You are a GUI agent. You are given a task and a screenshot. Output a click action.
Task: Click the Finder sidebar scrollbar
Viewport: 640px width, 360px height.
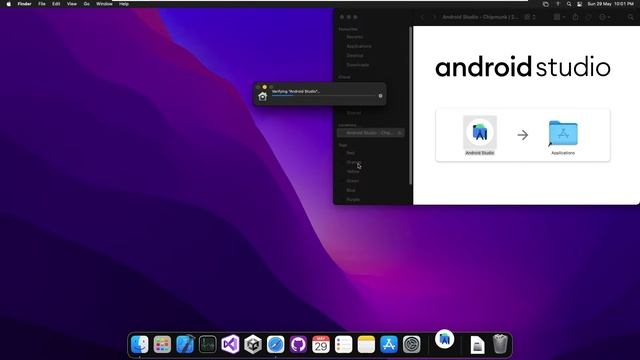click(410, 105)
